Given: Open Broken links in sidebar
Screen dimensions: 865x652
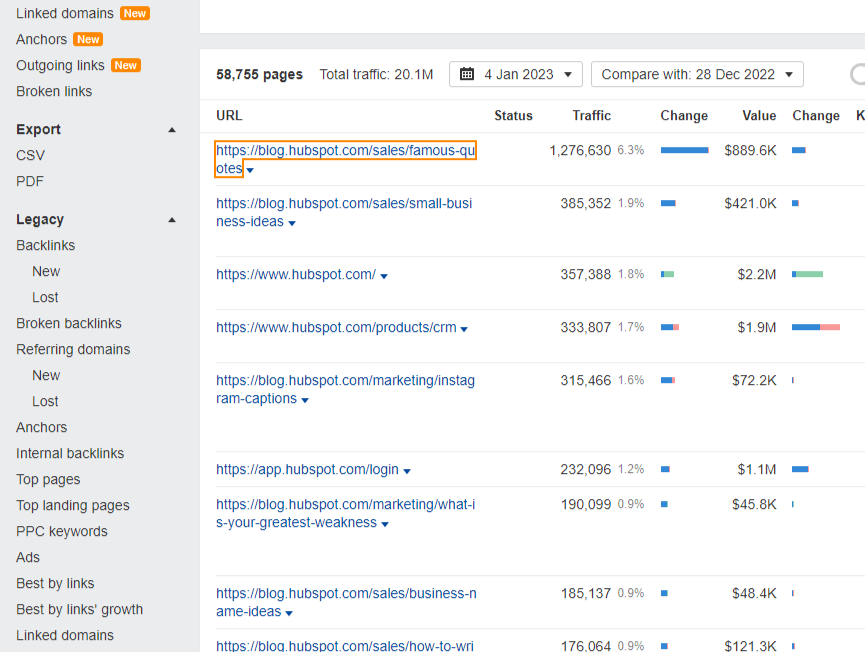Looking at the screenshot, I should pos(54,91).
